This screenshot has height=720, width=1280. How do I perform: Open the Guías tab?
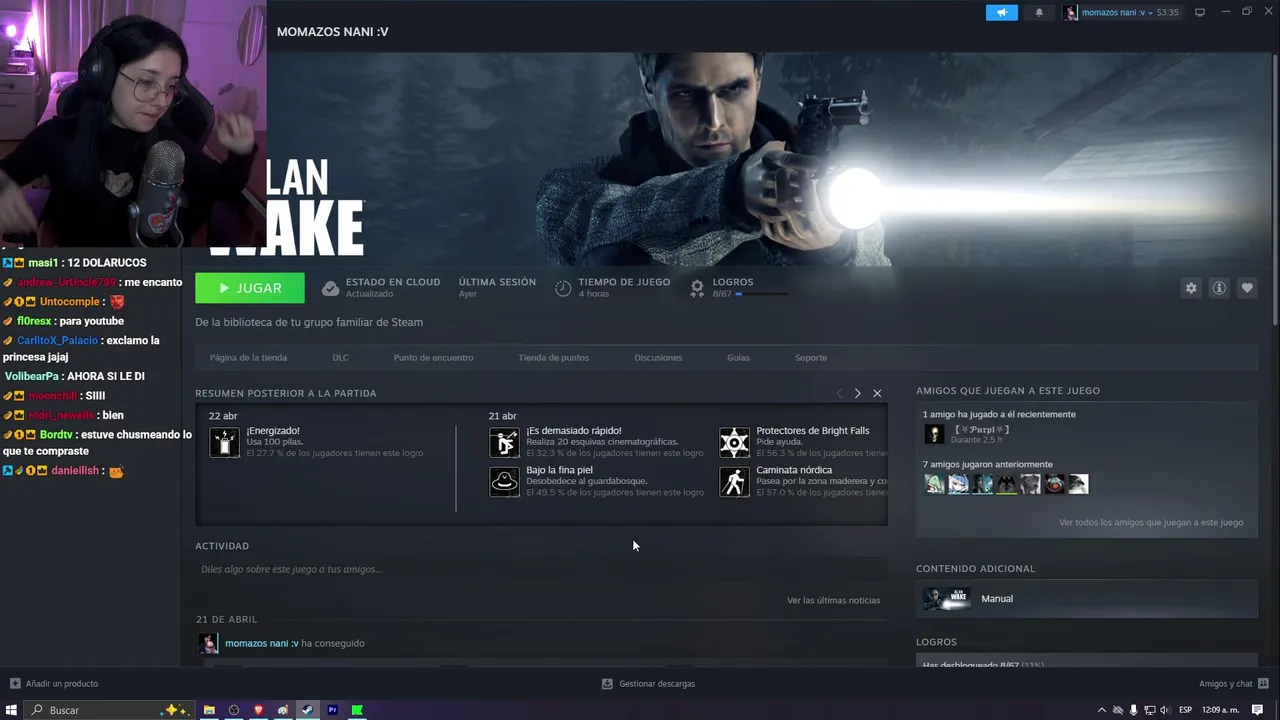[738, 358]
